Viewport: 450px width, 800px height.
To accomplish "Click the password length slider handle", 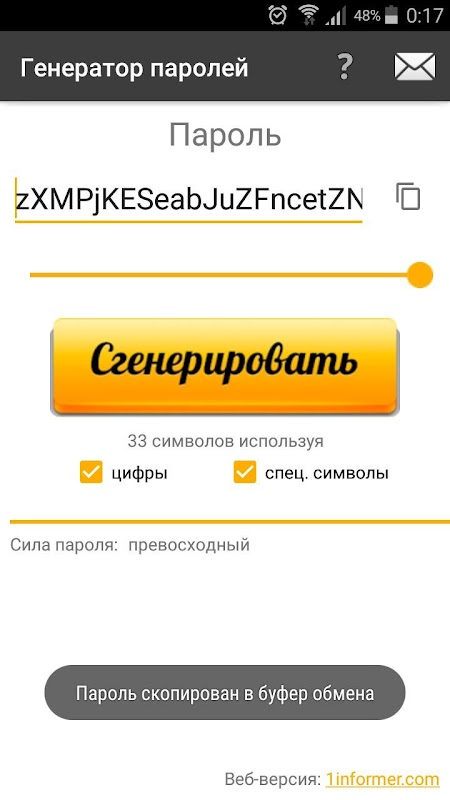I will pyautogui.click(x=420, y=275).
